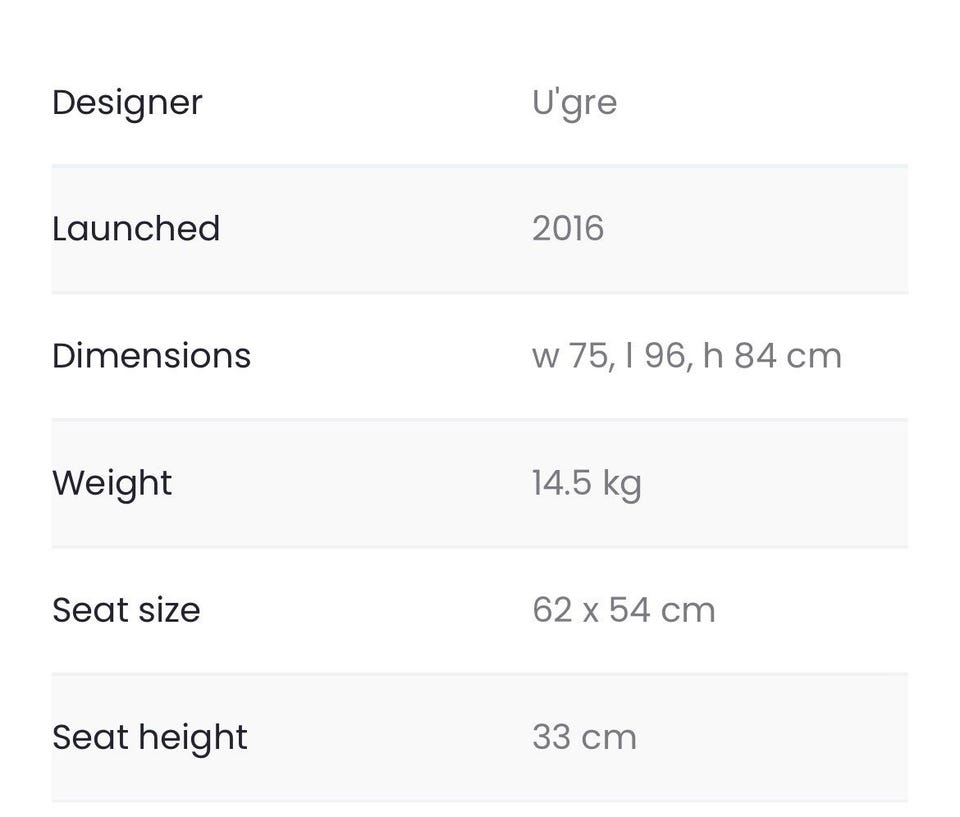Click the Launched row label
This screenshot has width=960, height=817.
click(135, 228)
